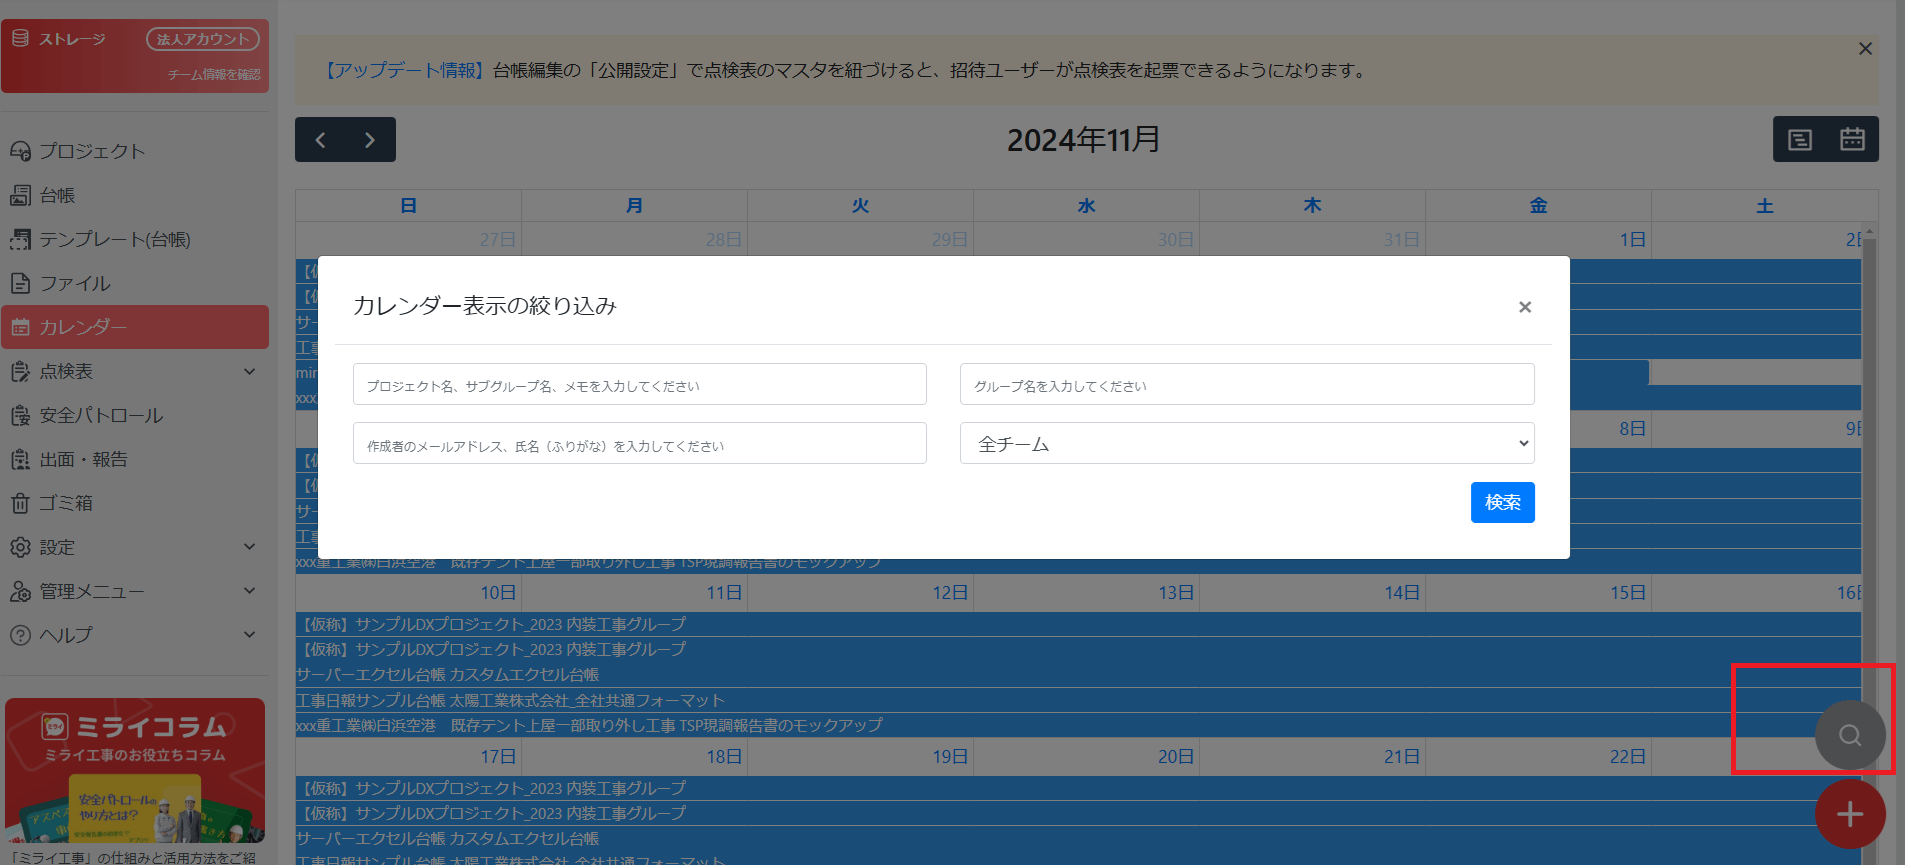Switch to calendar view icon

pos(1852,140)
